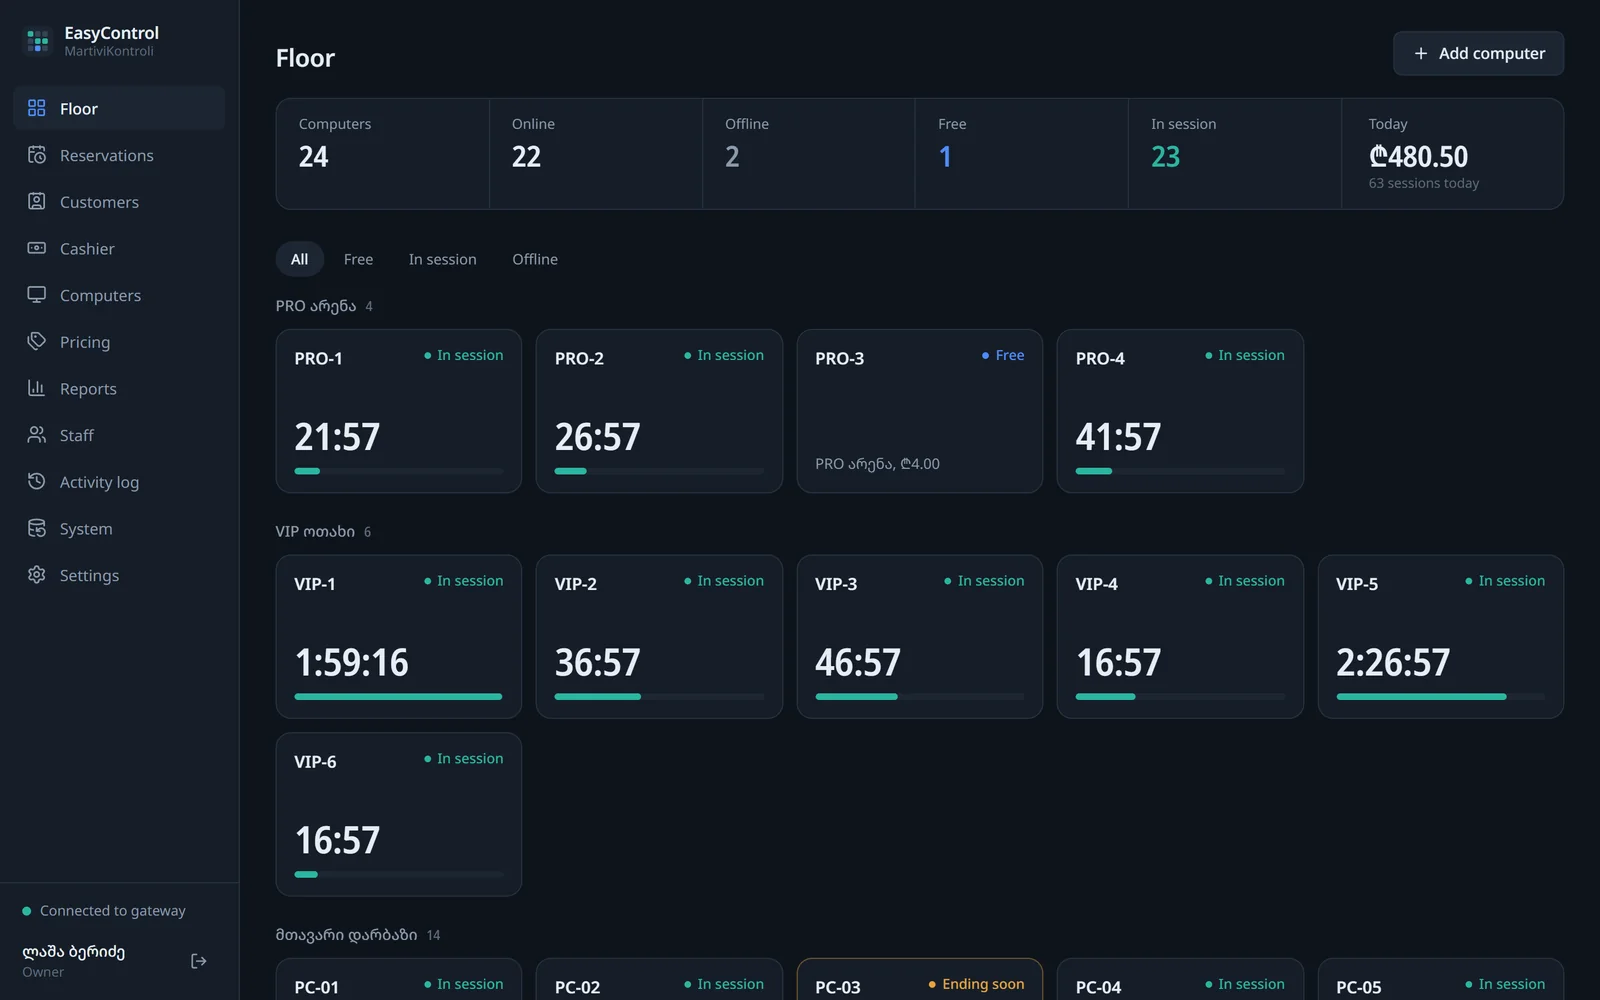Image resolution: width=1600 pixels, height=1000 pixels.
Task: Open the Activity log page
Action: 119,482
